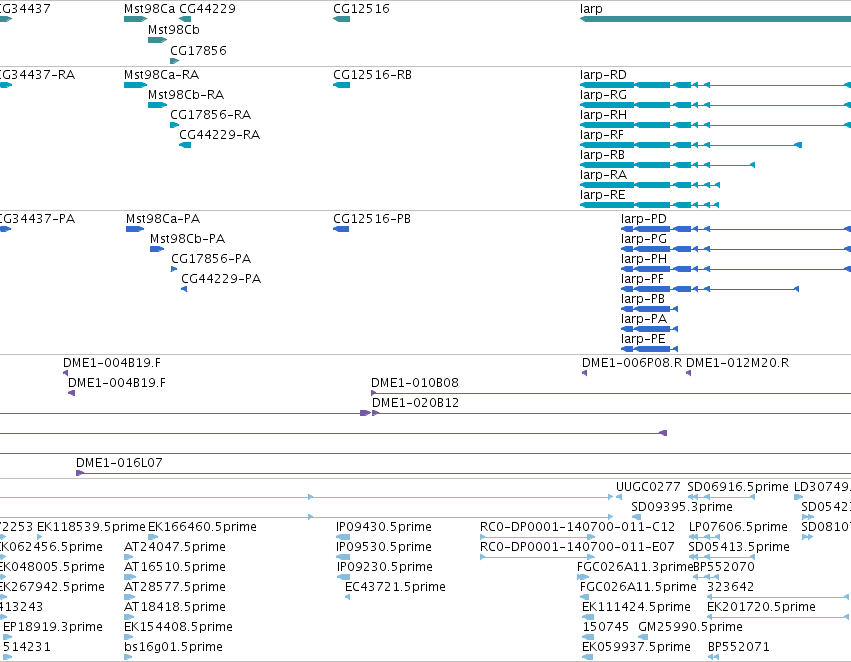Click the larp-RG transcript
The width and height of the screenshot is (851, 662).
(715, 105)
